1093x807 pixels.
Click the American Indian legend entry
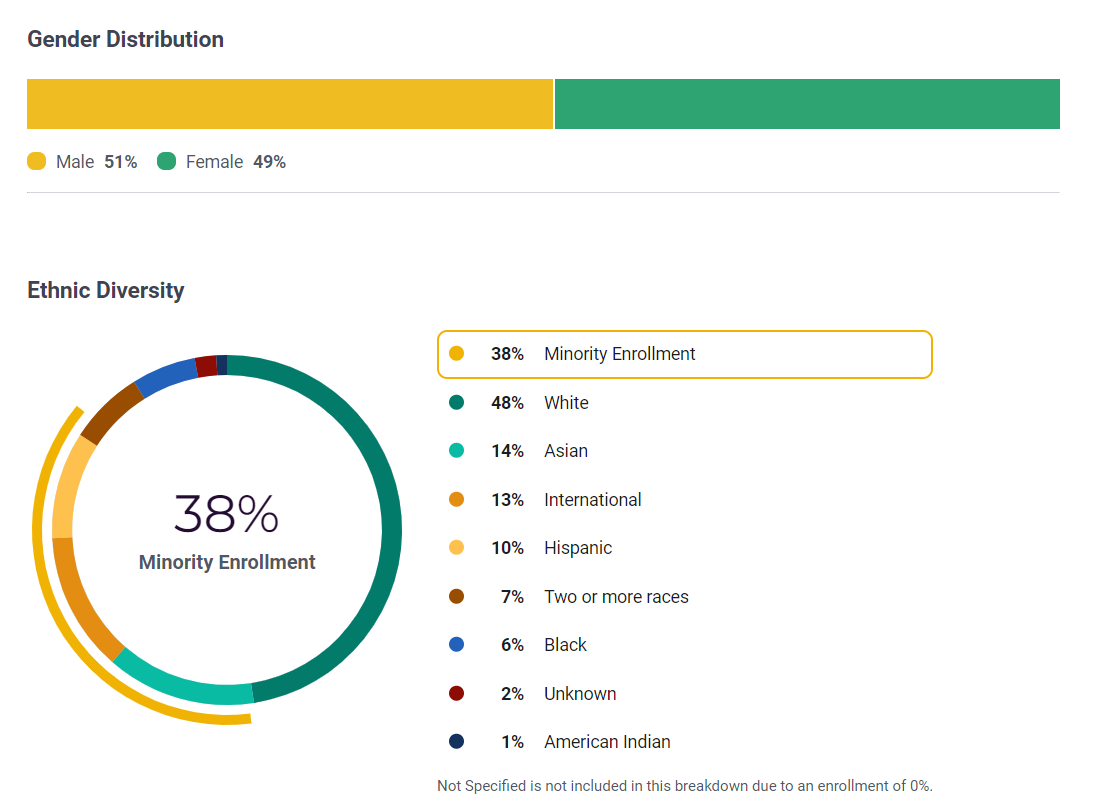[x=606, y=742]
